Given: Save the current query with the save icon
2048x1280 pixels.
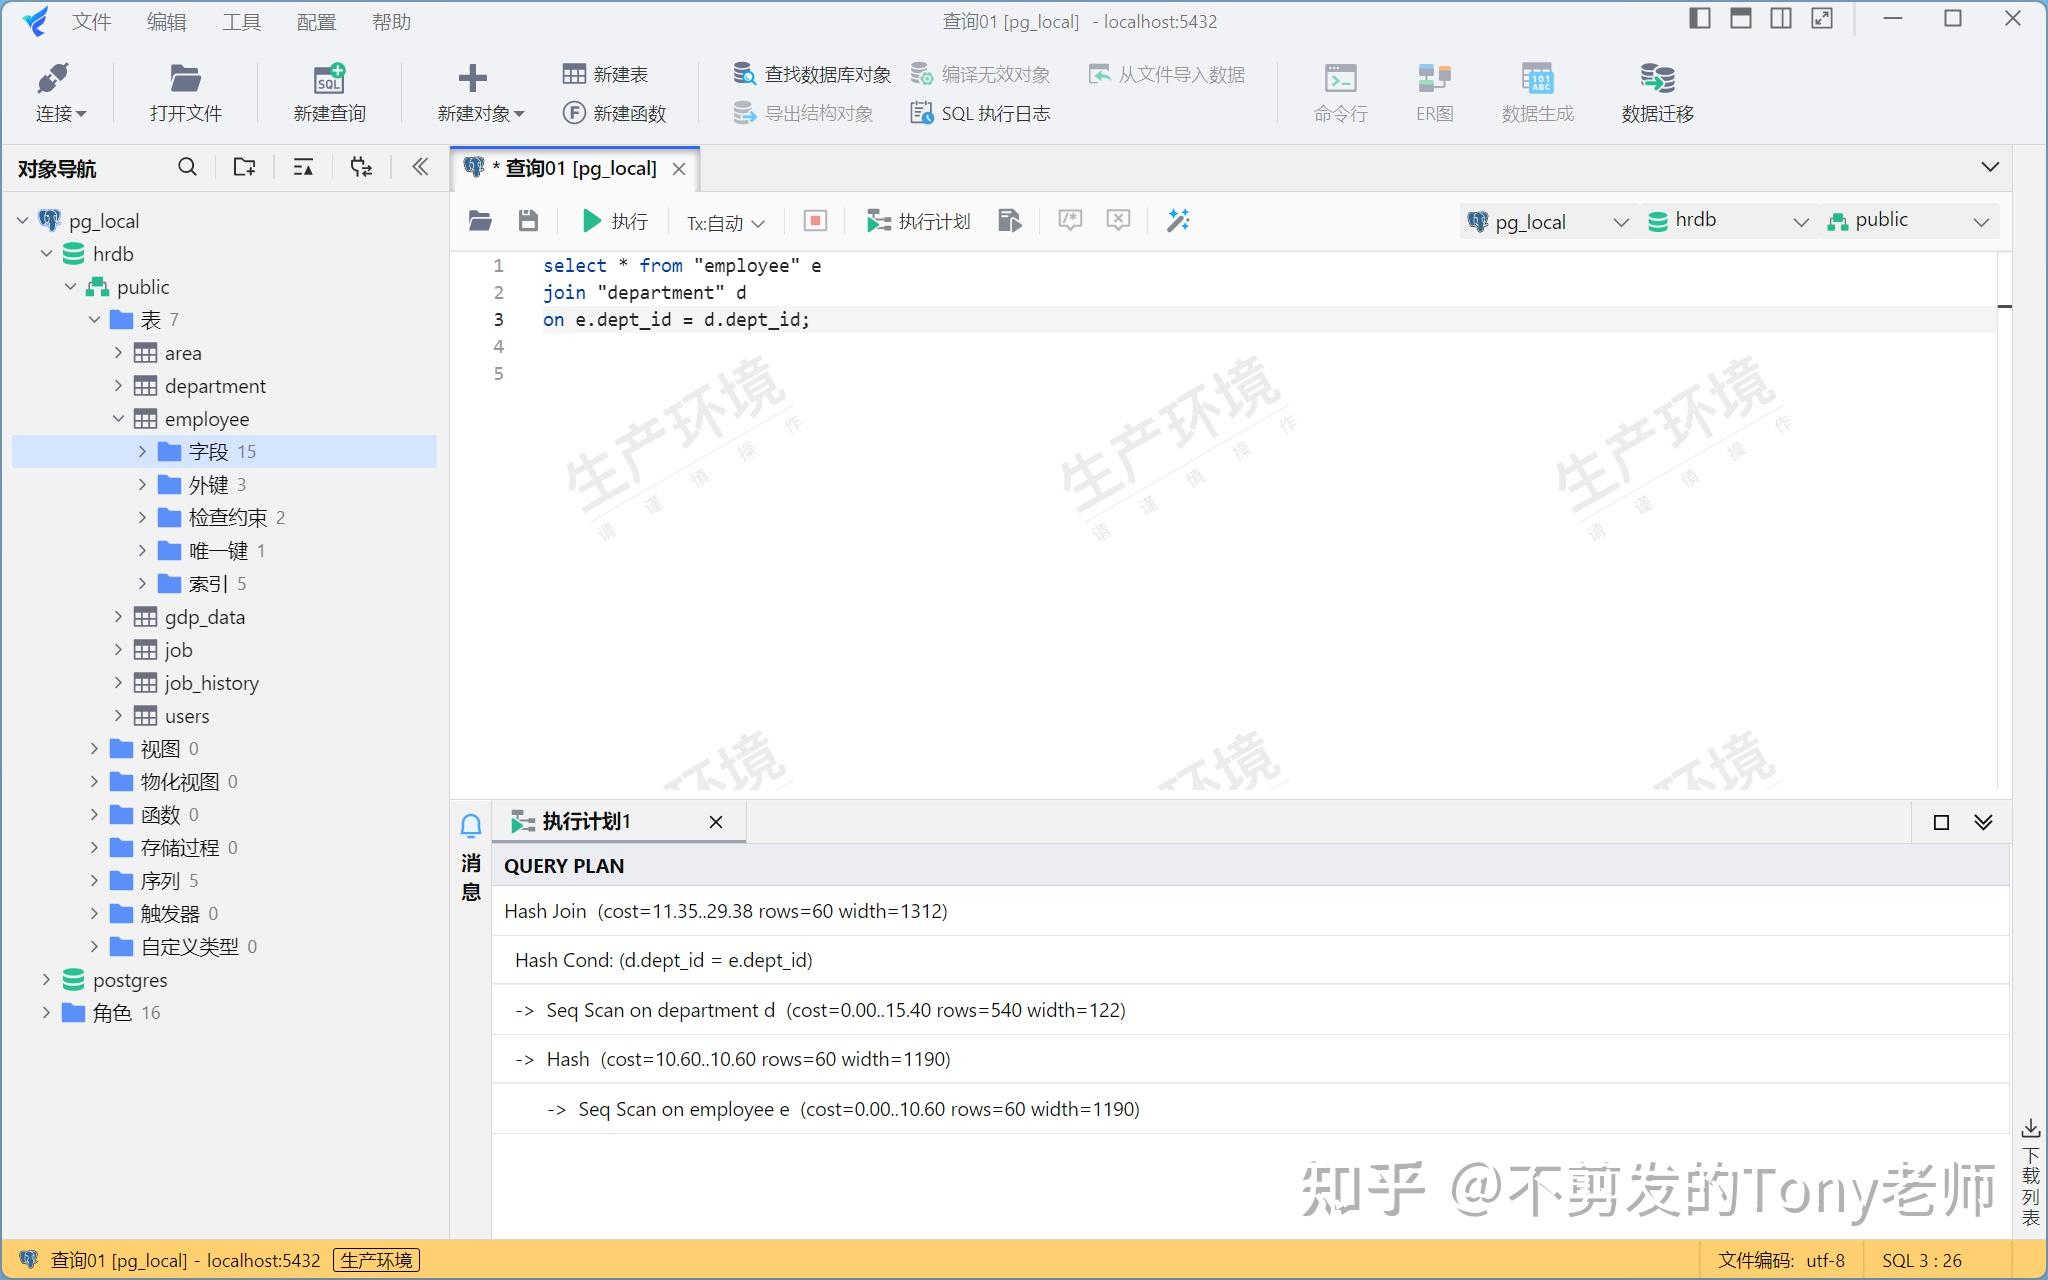Looking at the screenshot, I should (529, 220).
